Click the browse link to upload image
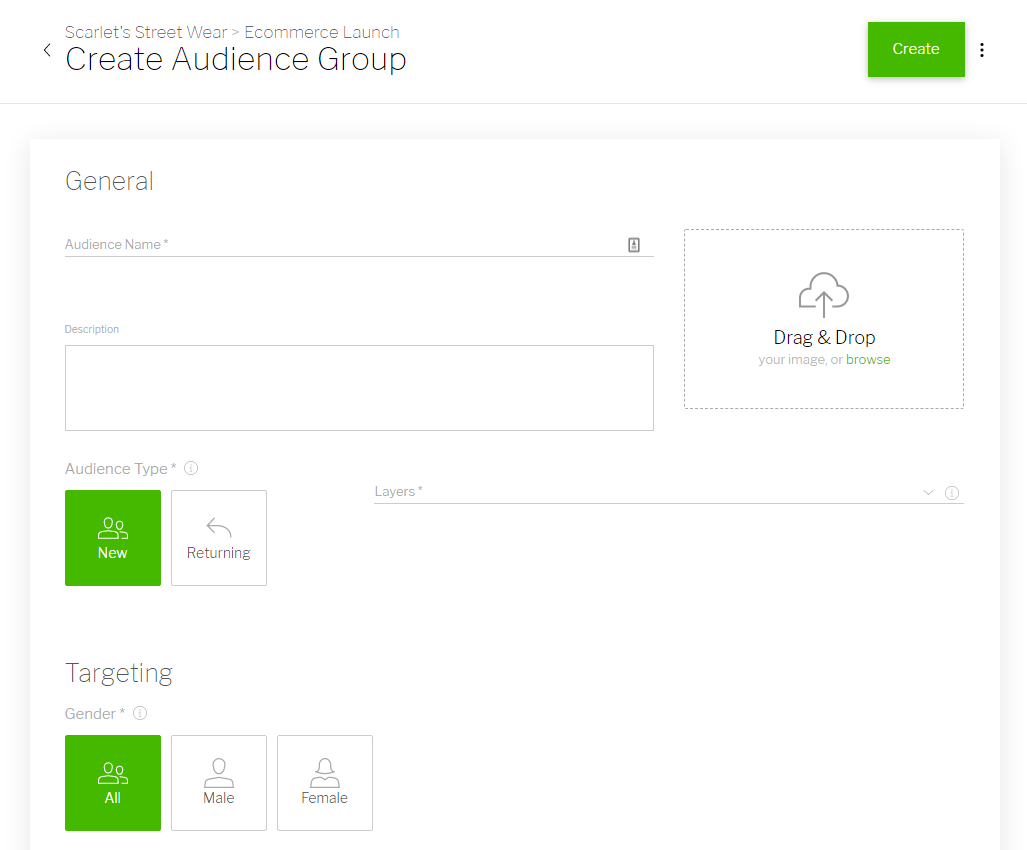 pyautogui.click(x=868, y=360)
